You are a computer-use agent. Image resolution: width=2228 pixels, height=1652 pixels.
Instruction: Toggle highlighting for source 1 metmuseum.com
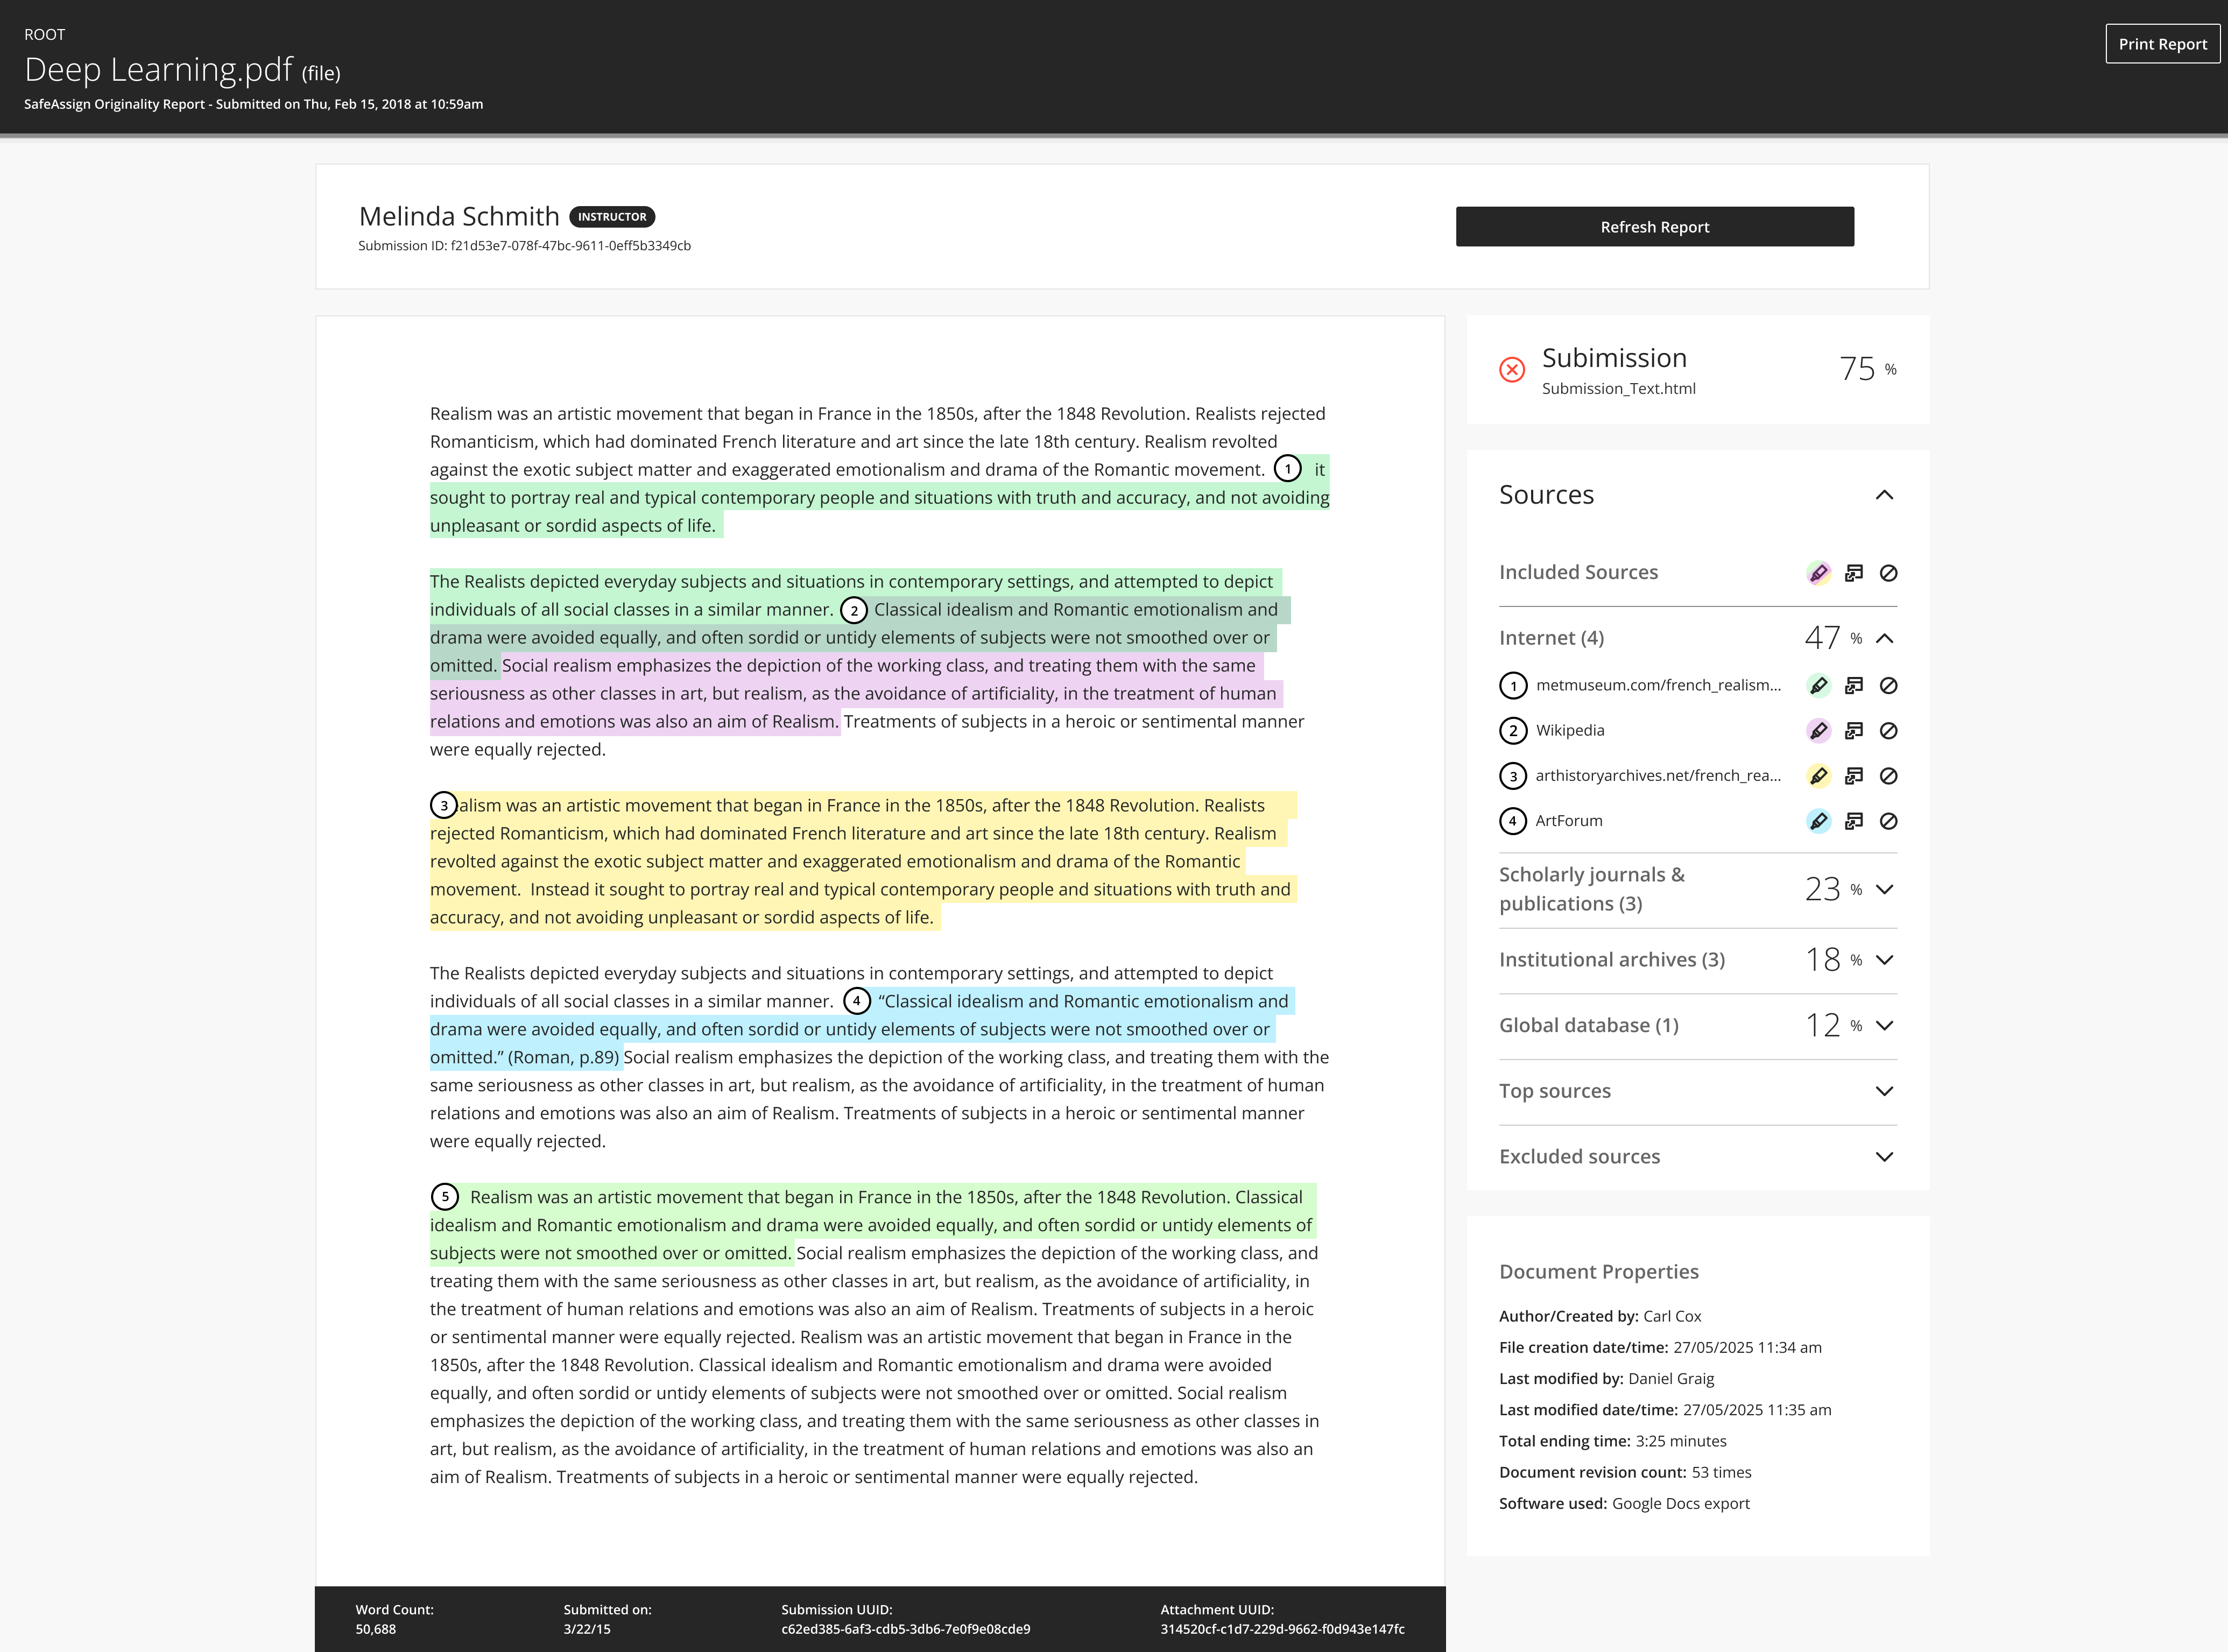pyautogui.click(x=1819, y=685)
